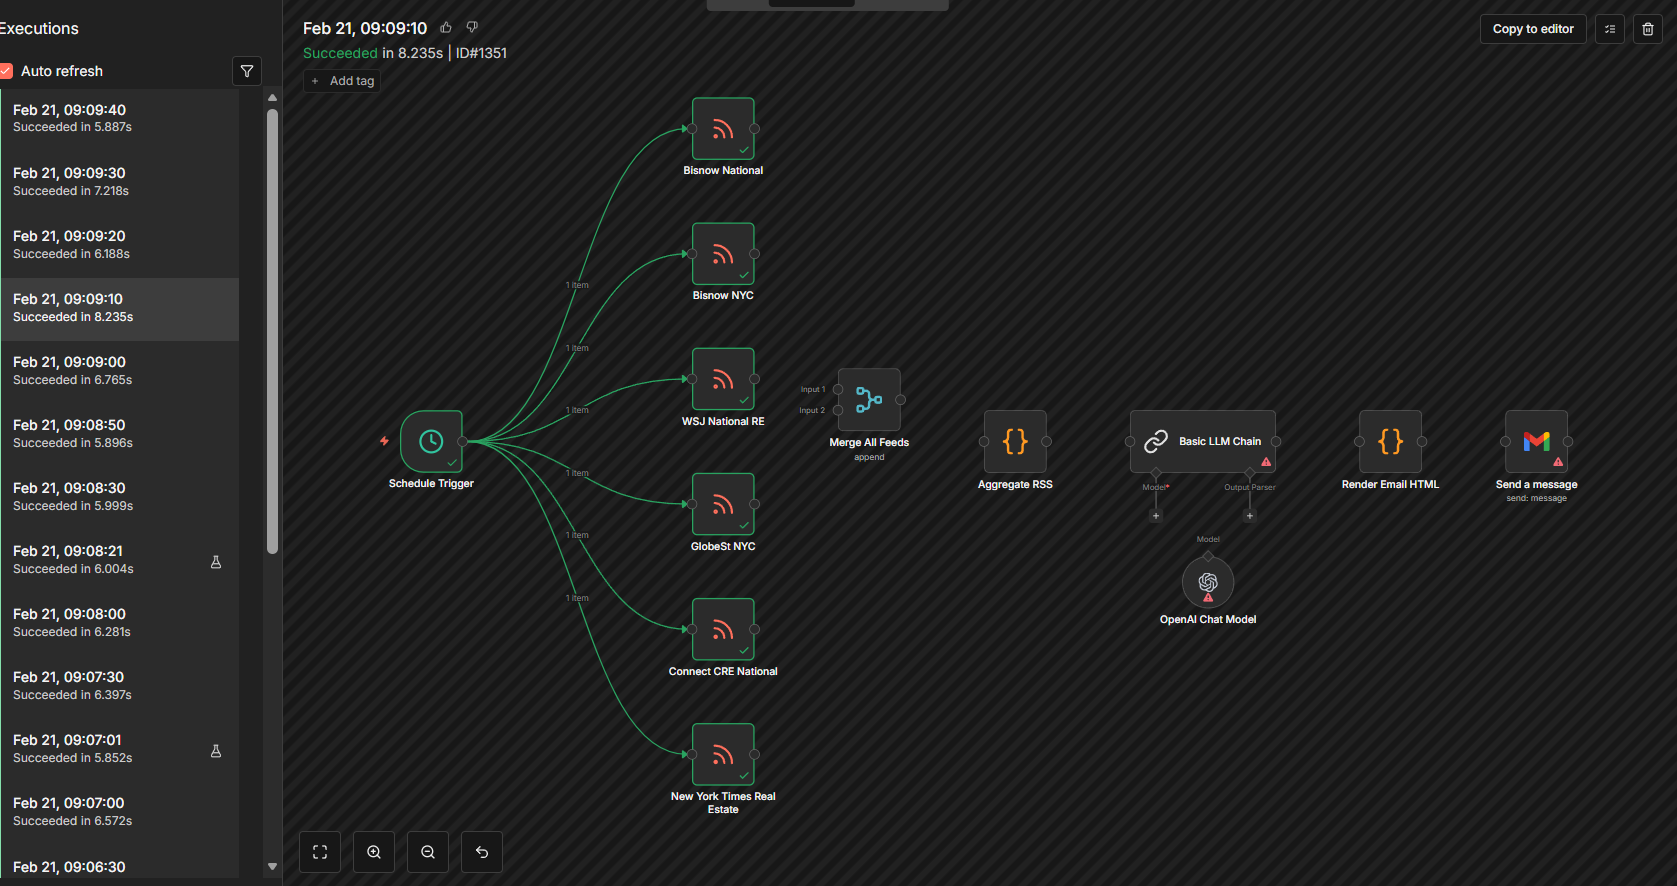Open the OpenAI Chat Model node
1677x886 pixels.
pyautogui.click(x=1208, y=582)
